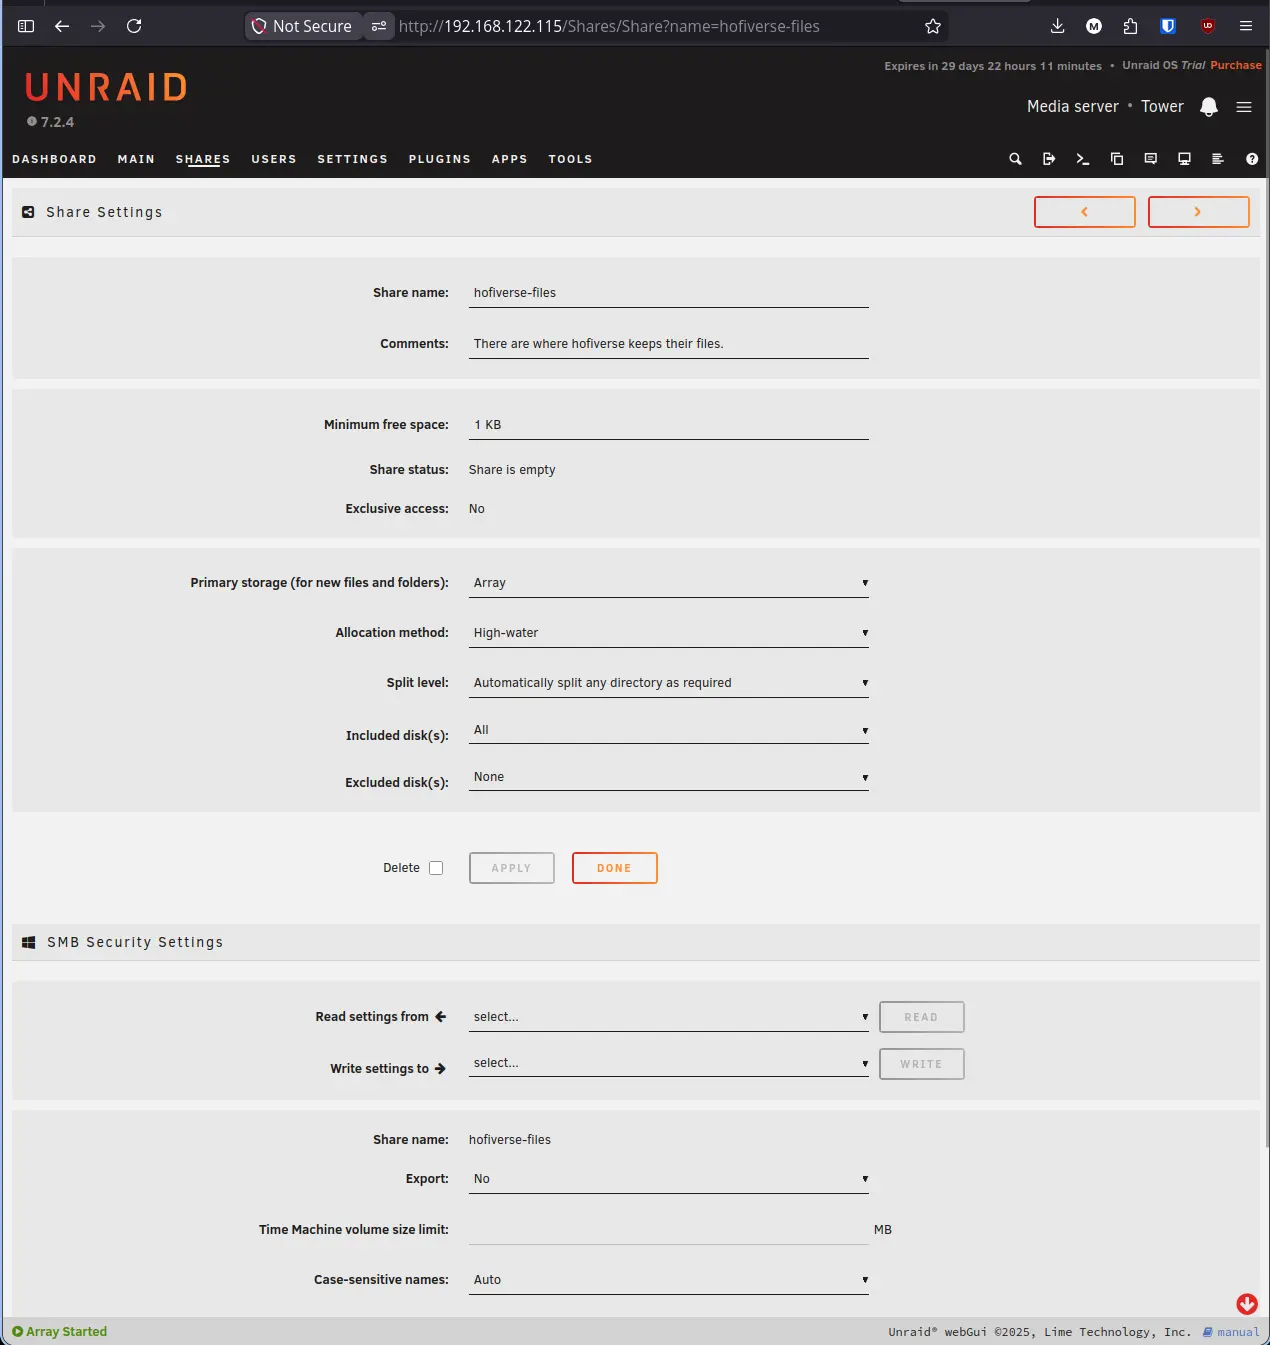Open the Unraid account hamburger menu
The height and width of the screenshot is (1345, 1270).
1244,107
